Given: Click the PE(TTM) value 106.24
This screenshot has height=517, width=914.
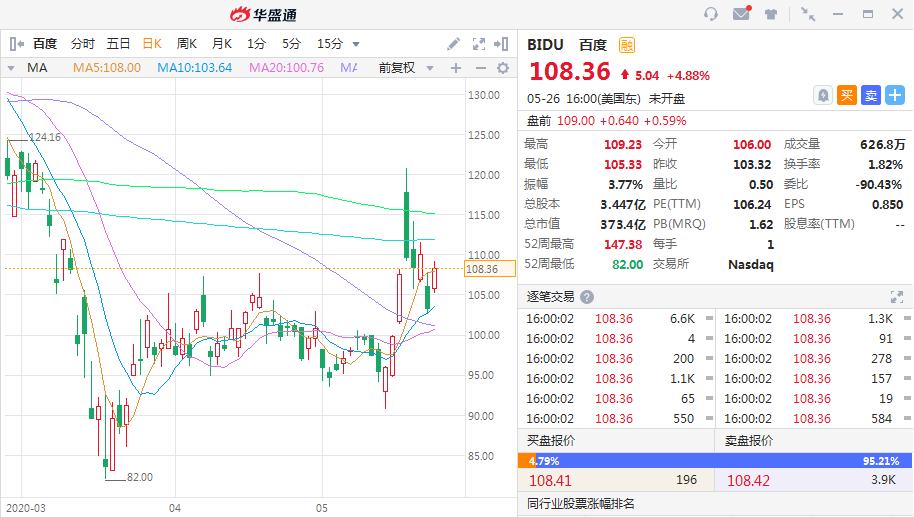Looking at the screenshot, I should 752,205.
